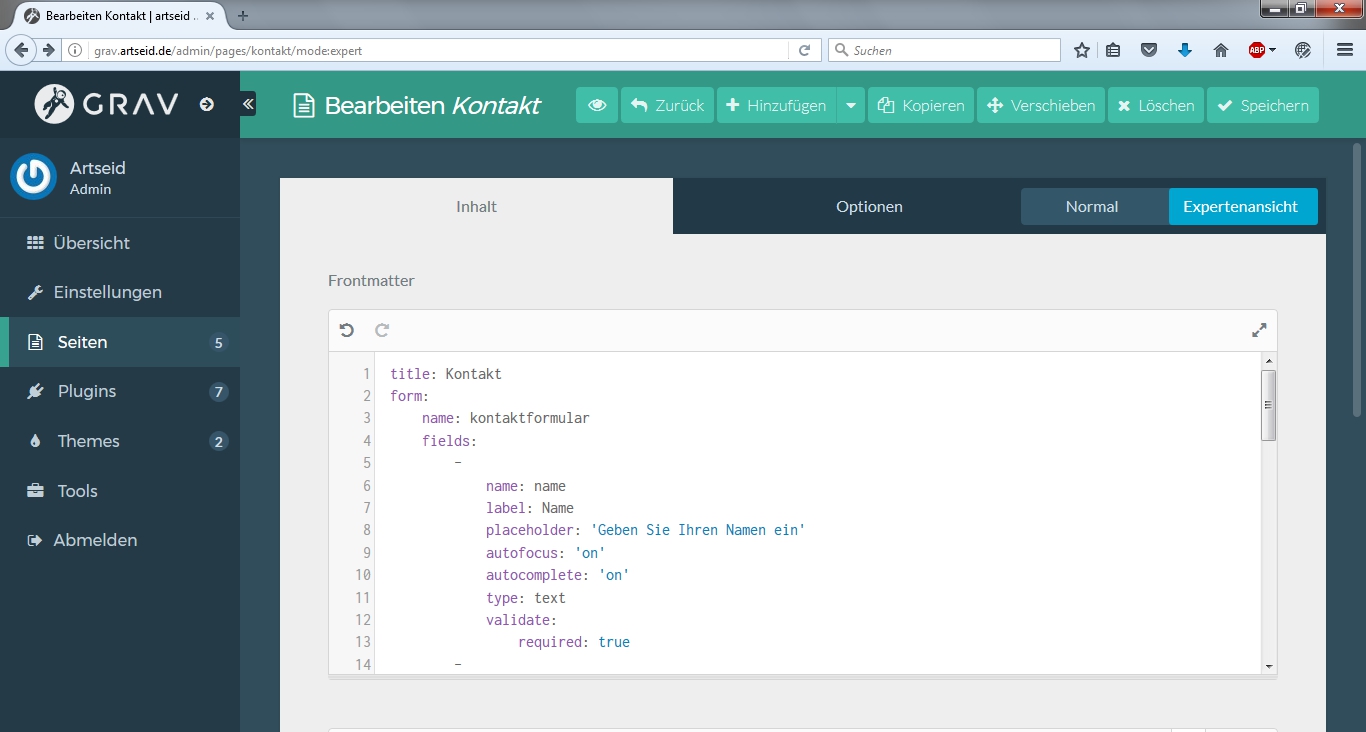Click the arrow icon beside Grav logo
This screenshot has height=732, width=1366.
coord(207,104)
